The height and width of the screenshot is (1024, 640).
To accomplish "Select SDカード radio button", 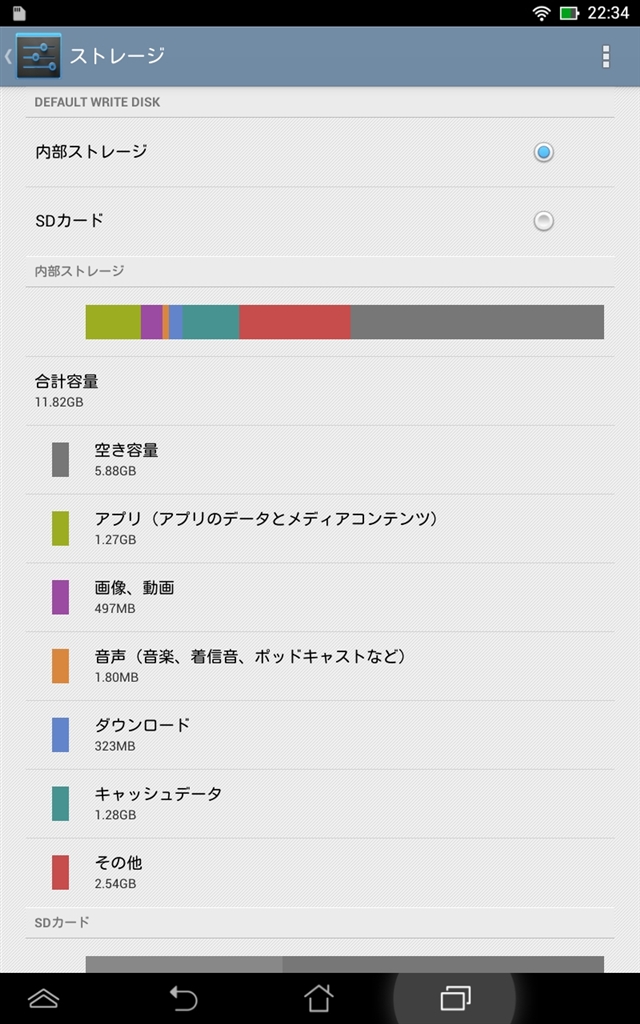I will point(543,221).
